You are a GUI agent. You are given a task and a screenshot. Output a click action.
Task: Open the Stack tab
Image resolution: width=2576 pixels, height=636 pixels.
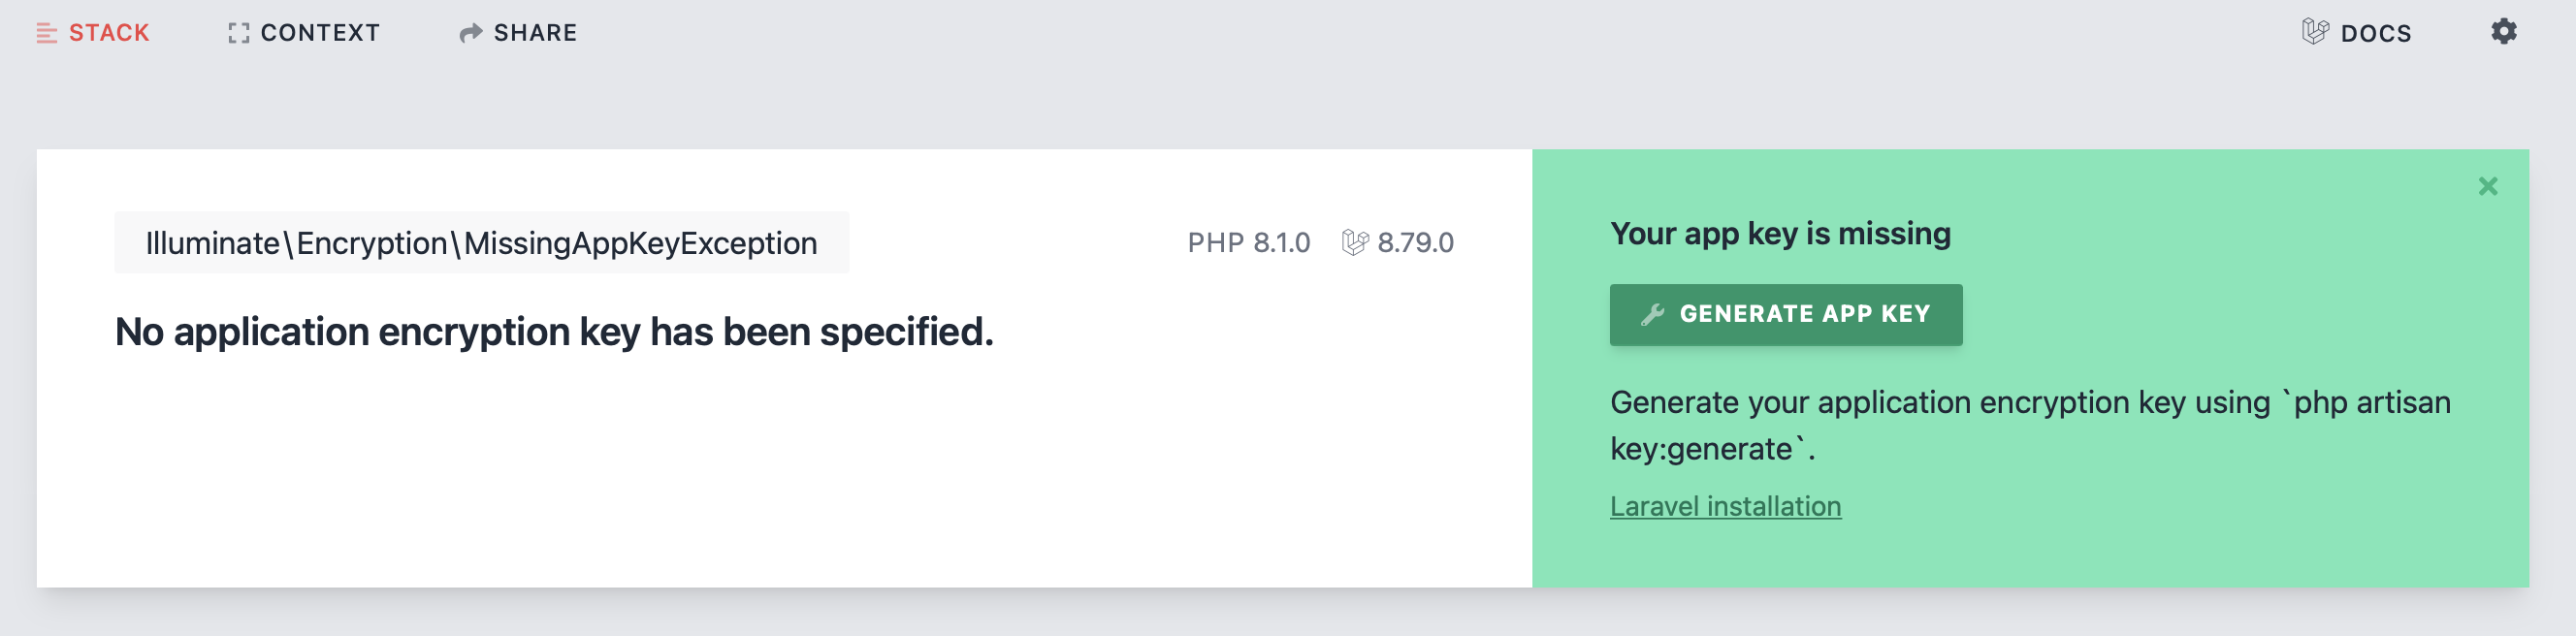pos(93,33)
